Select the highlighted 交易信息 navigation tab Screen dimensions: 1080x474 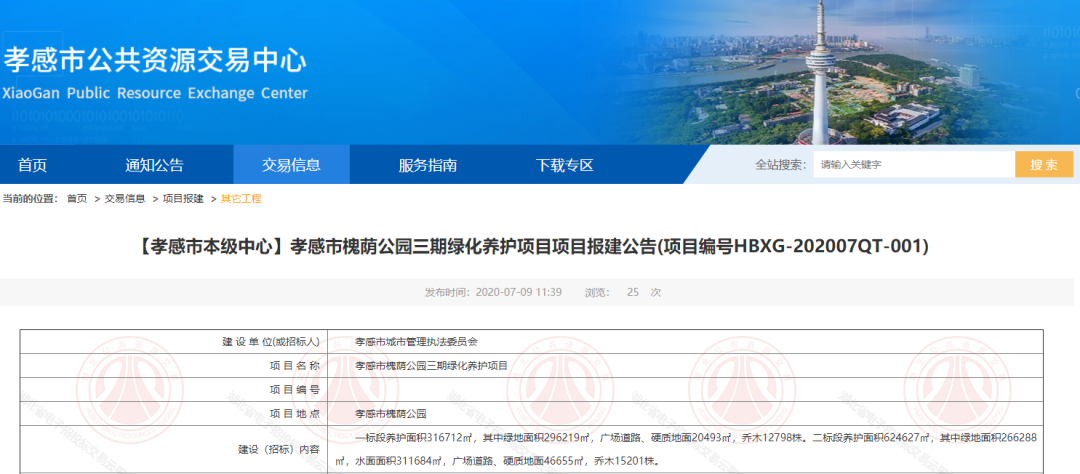coord(291,165)
